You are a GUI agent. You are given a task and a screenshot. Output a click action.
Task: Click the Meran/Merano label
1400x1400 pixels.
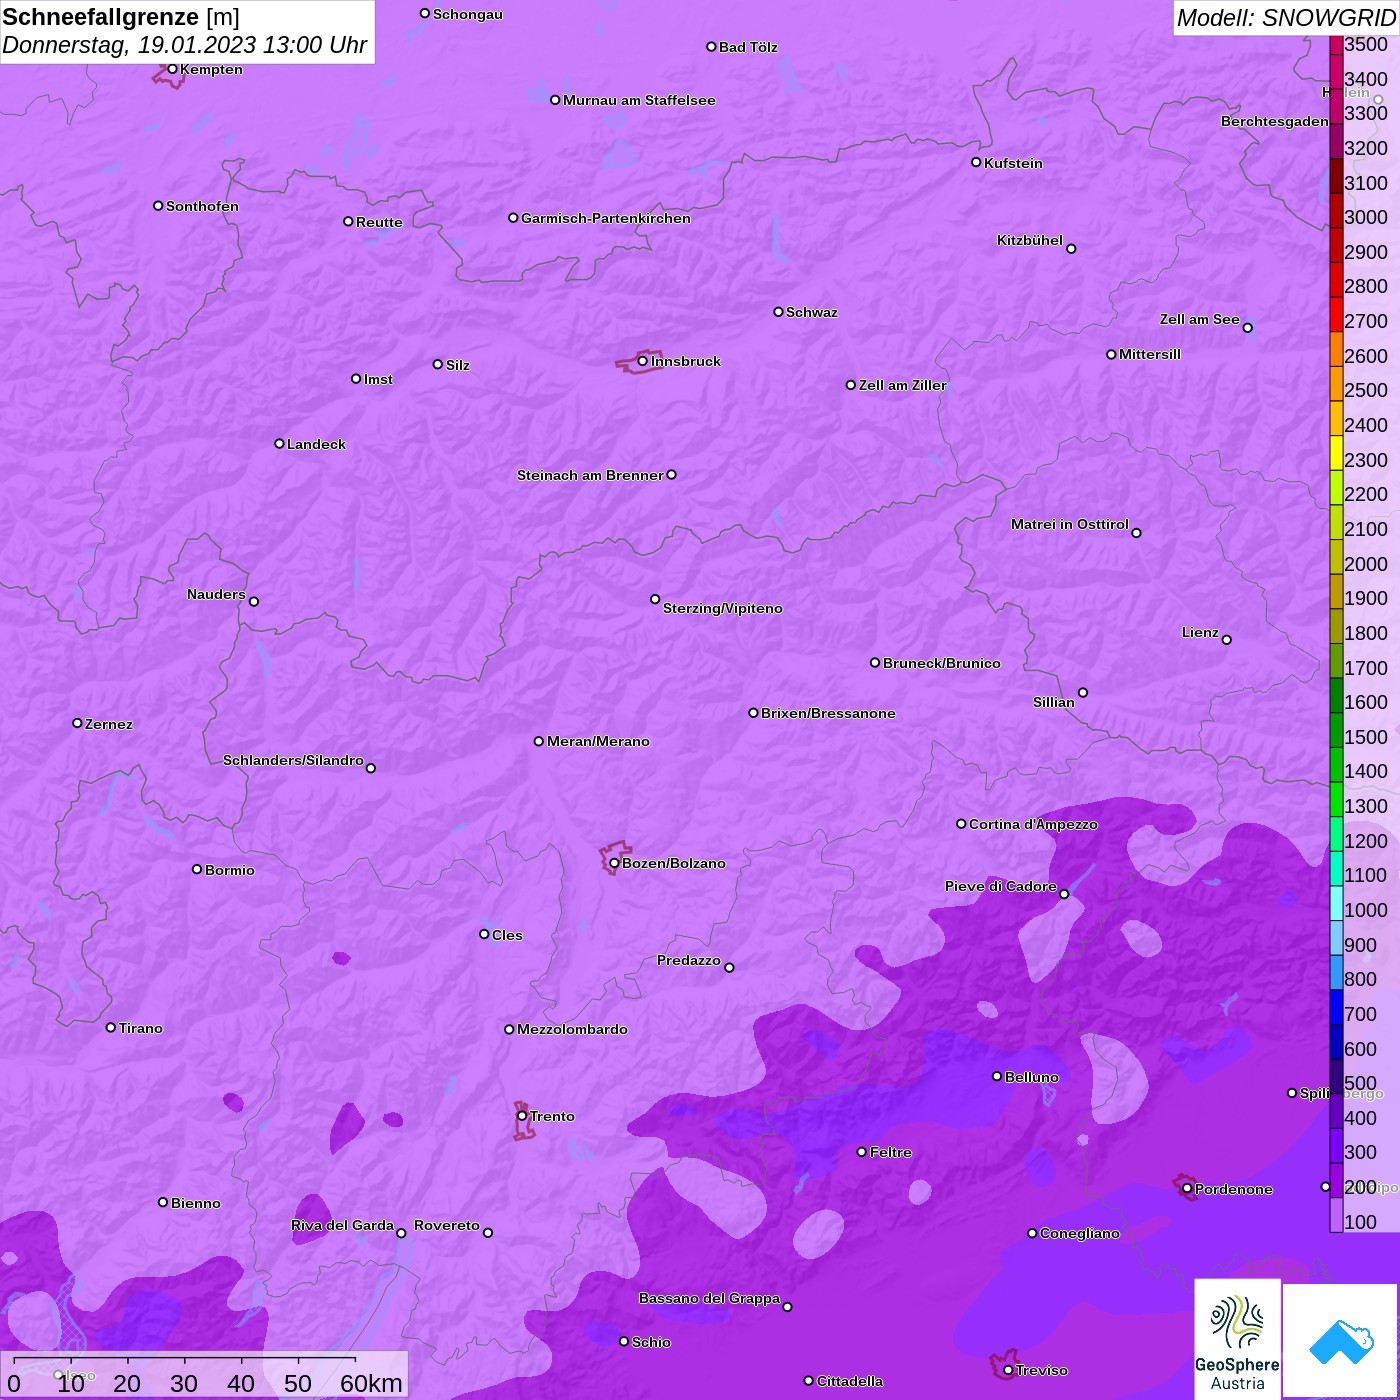(598, 741)
